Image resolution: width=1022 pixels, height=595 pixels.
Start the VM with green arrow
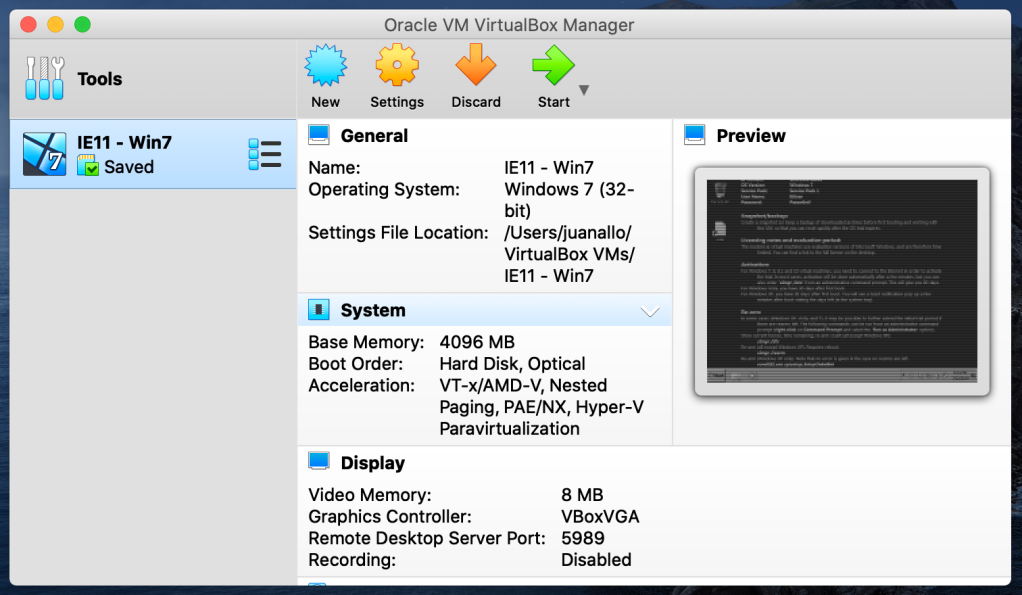click(553, 65)
